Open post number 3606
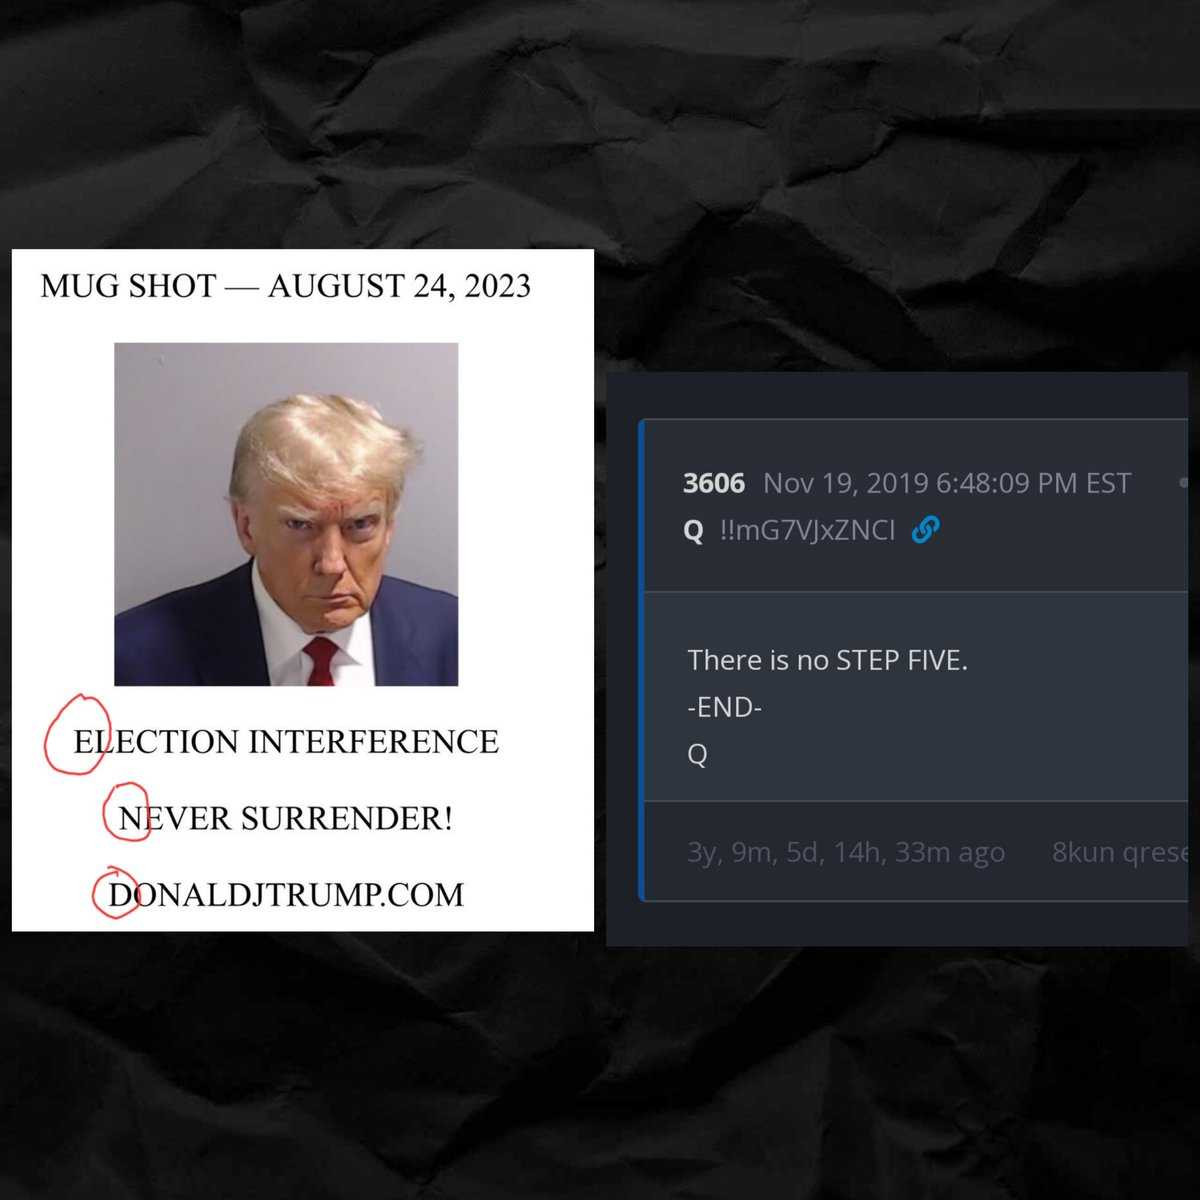 (x=714, y=483)
